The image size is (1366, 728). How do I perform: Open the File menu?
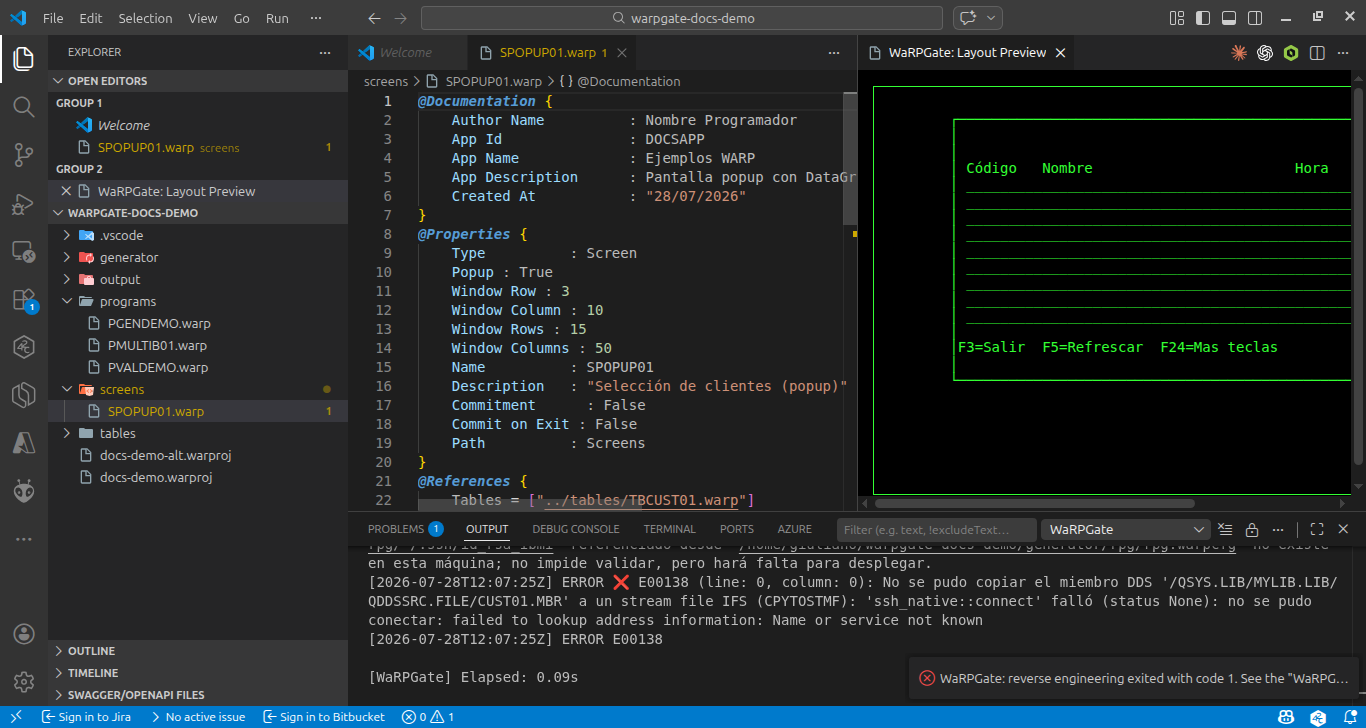(x=53, y=18)
